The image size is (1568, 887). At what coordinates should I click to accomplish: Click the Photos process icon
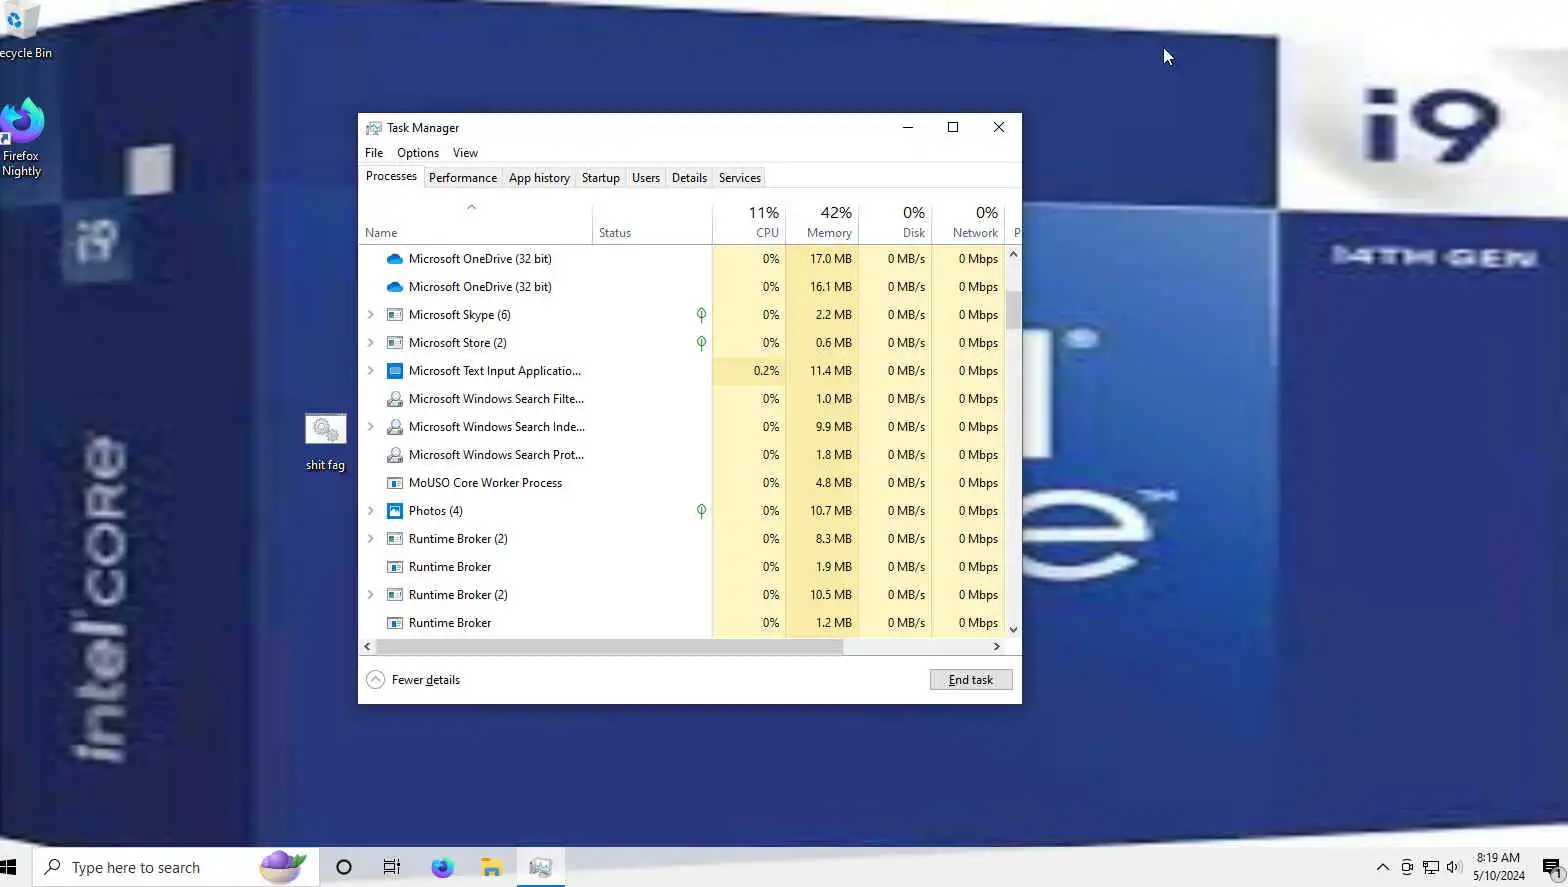coord(395,511)
